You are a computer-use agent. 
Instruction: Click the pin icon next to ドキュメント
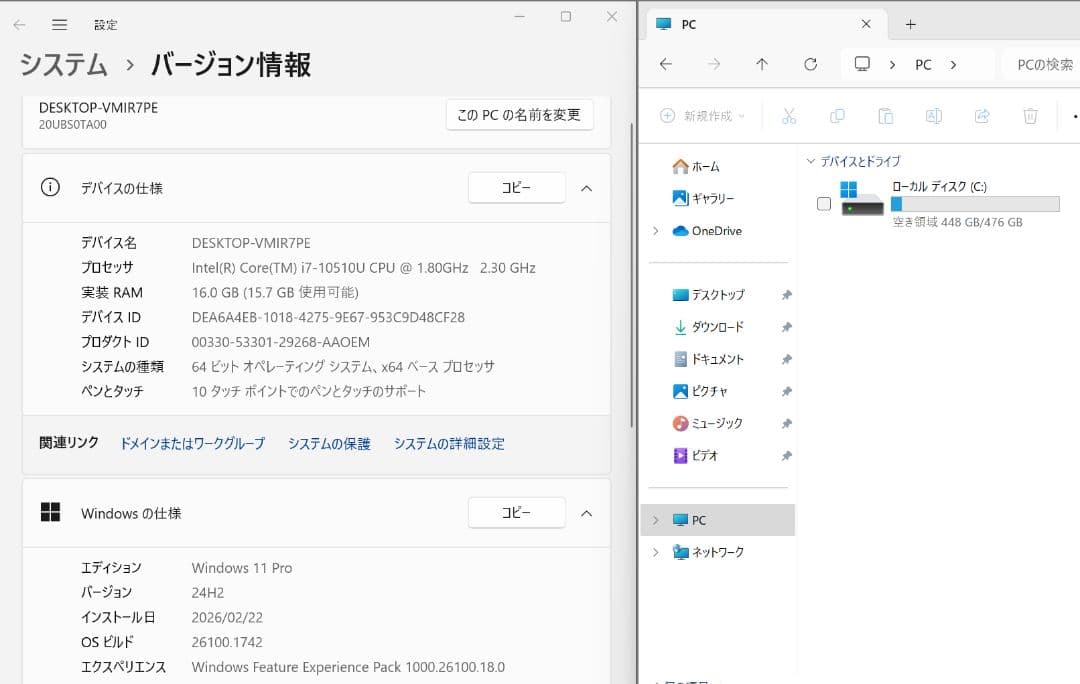[787, 360]
